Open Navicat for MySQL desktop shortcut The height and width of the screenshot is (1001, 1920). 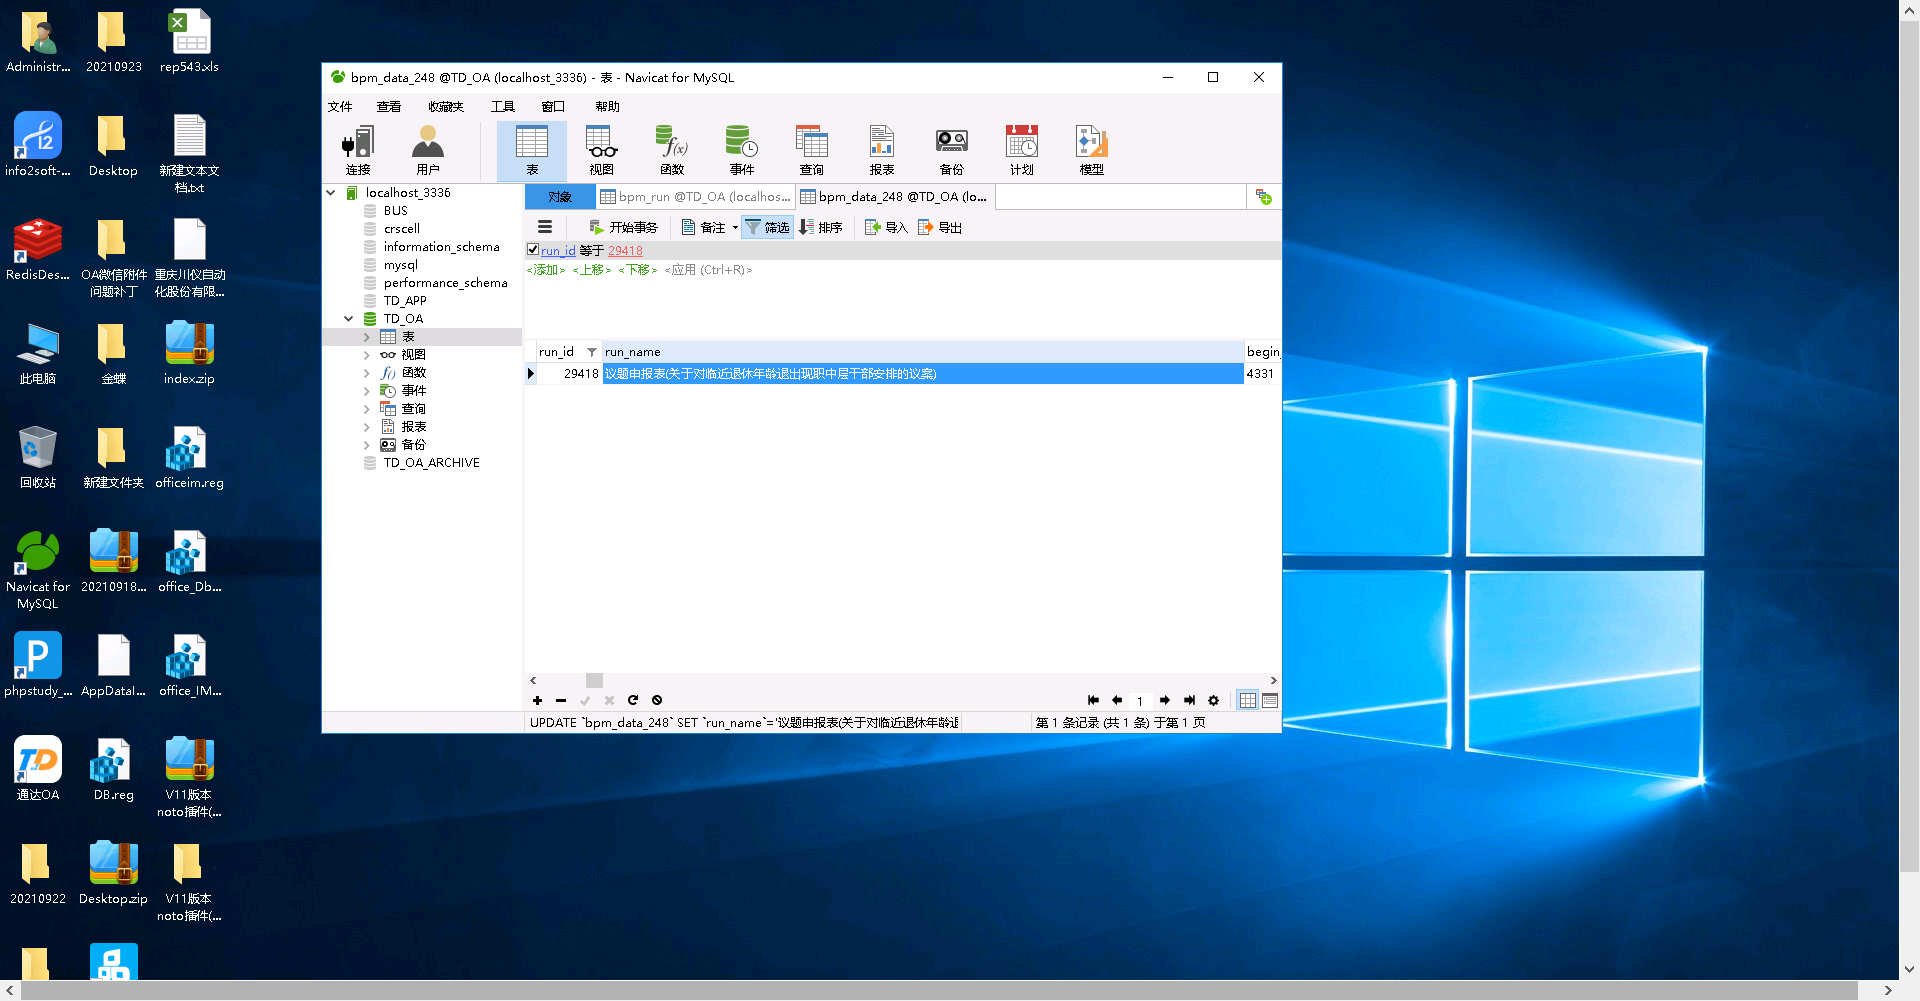(x=38, y=569)
